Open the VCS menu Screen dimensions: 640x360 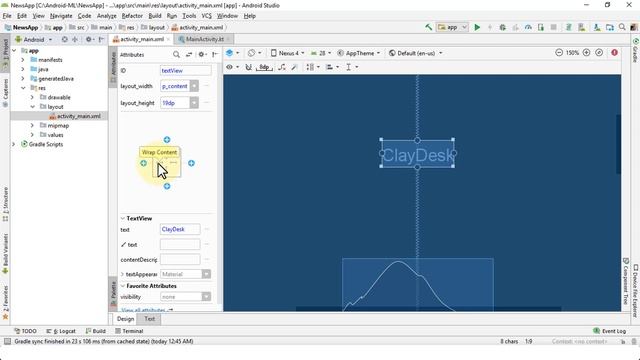point(207,16)
